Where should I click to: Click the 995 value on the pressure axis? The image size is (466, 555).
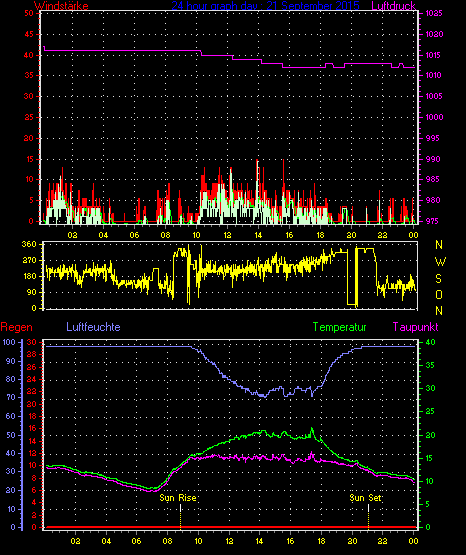[433, 138]
